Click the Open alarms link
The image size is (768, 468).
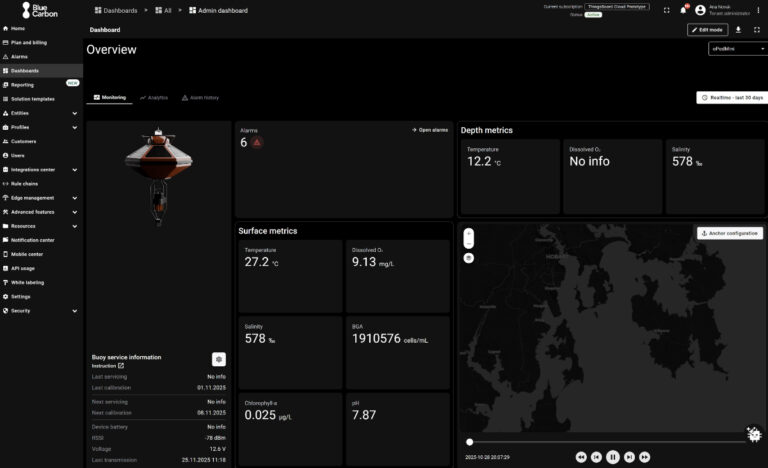pyautogui.click(x=430, y=130)
